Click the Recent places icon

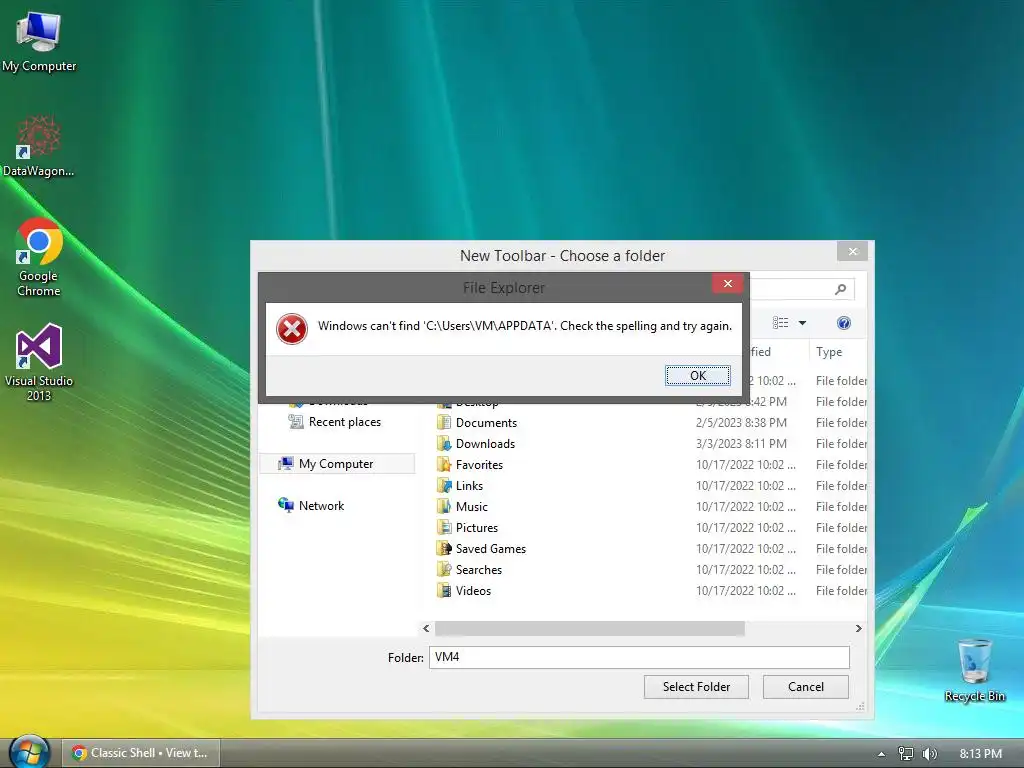[296, 422]
